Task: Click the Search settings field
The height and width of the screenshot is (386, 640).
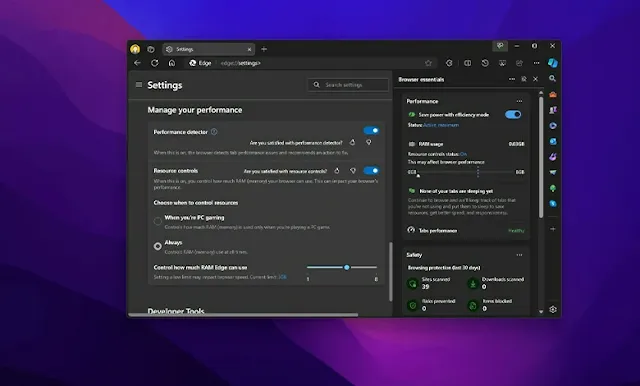Action: tap(348, 85)
